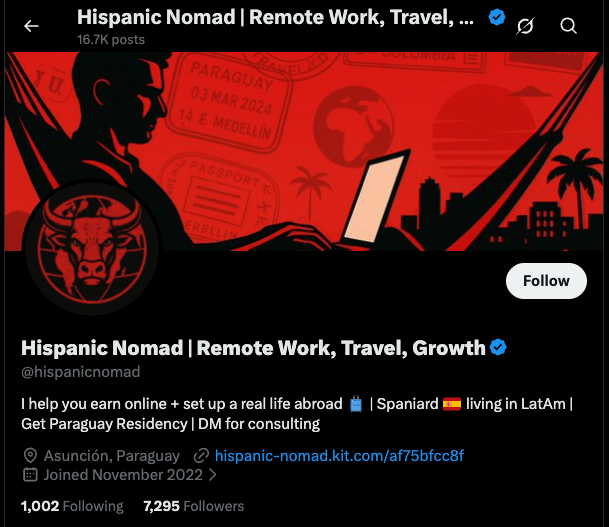Click the @hispanicnomad handle
The width and height of the screenshot is (609, 527).
[x=80, y=372]
